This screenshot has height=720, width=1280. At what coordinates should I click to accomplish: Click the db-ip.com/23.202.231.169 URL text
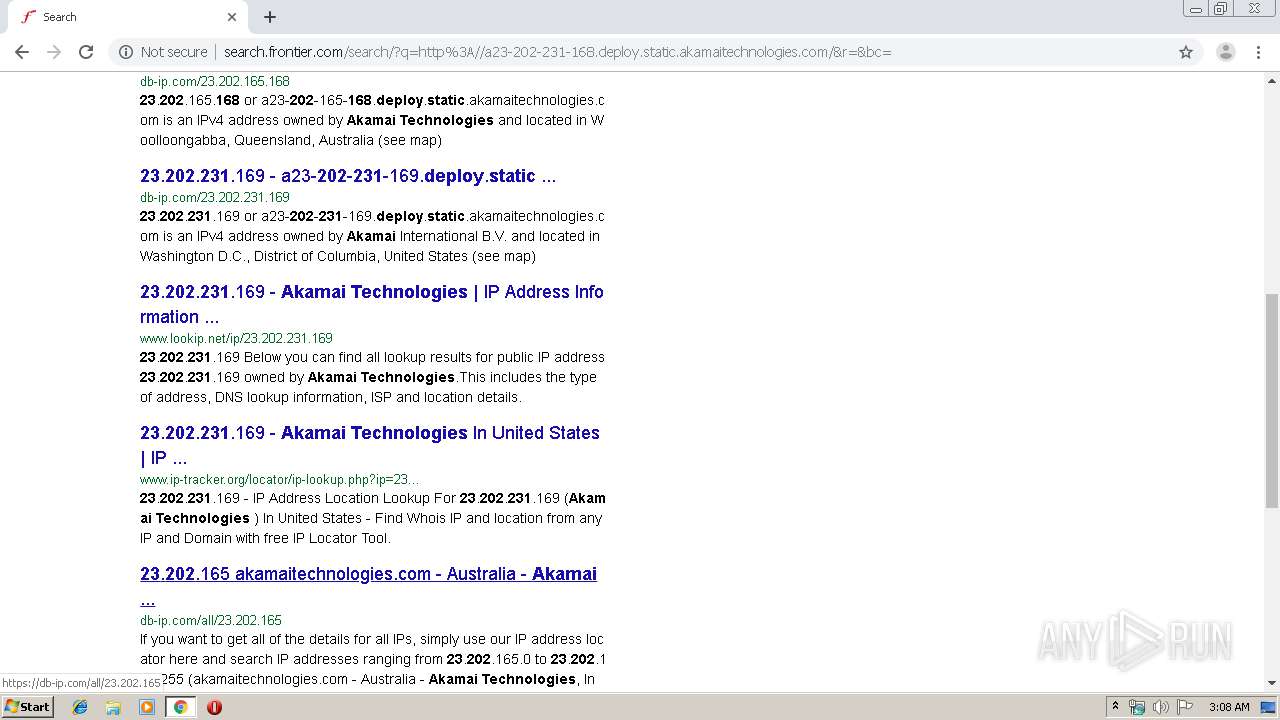(215, 197)
